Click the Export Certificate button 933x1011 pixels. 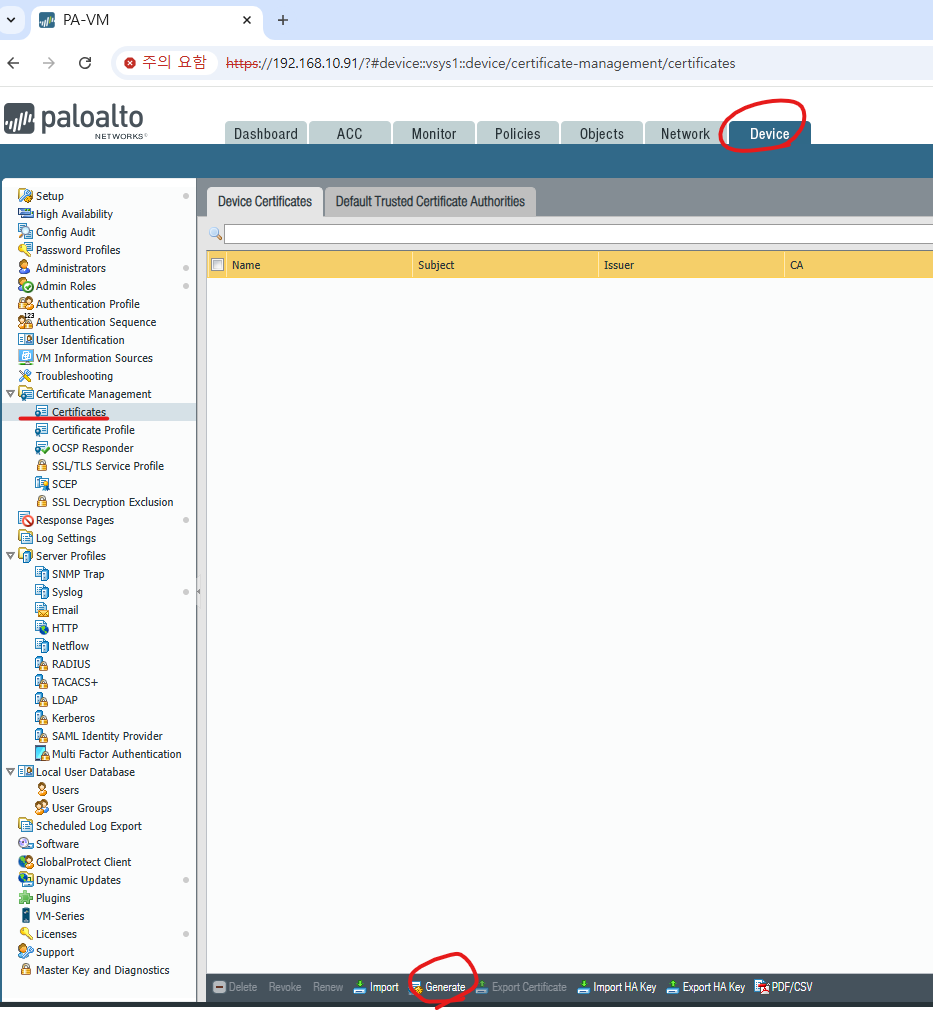coord(522,987)
